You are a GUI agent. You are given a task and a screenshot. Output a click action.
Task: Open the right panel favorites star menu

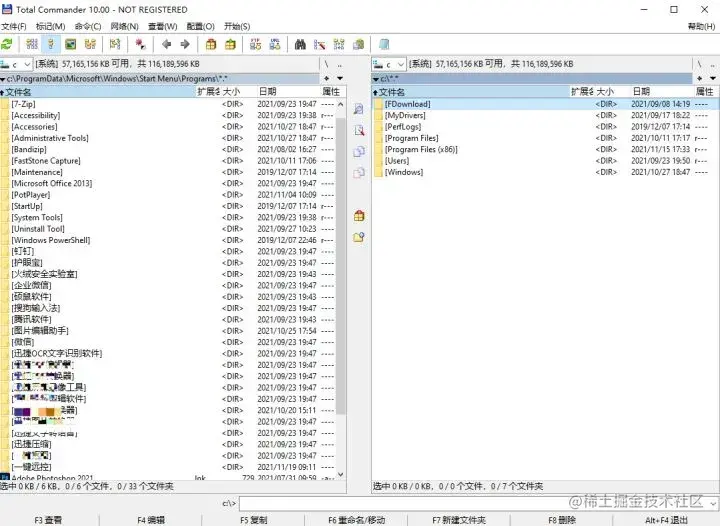(699, 78)
